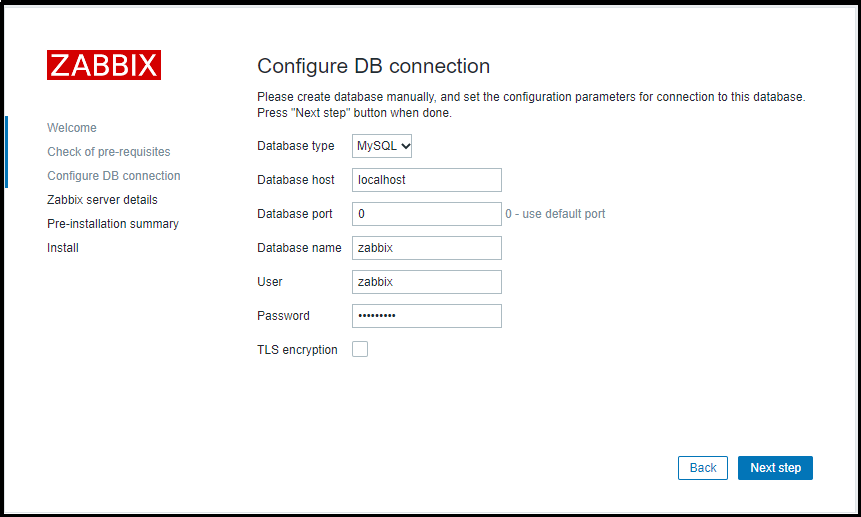Open the Check of pre-requisites step
Screen dimensions: 861x517
109,152
